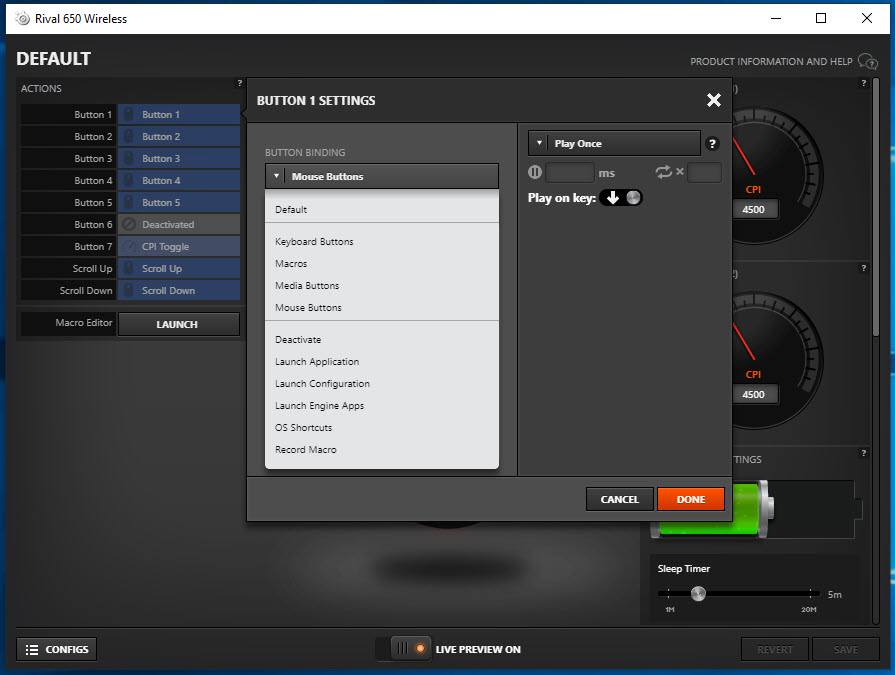Screen dimensions: 895x675
Task: Click the green battery indicator
Action: [x=752, y=510]
